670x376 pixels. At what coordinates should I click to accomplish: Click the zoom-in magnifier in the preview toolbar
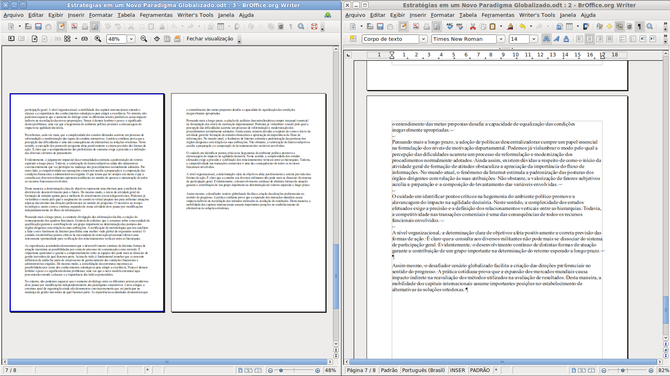pos(144,38)
